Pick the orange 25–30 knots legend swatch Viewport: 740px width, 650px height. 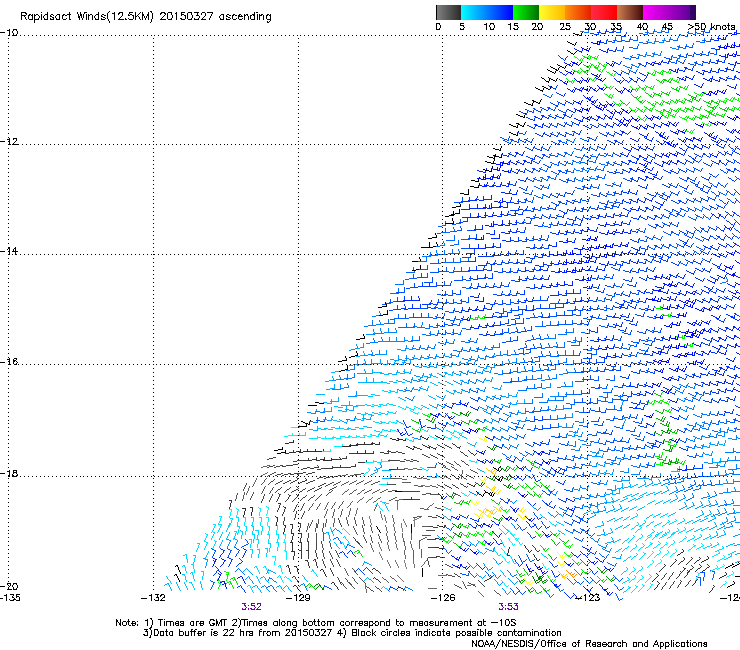pos(578,12)
